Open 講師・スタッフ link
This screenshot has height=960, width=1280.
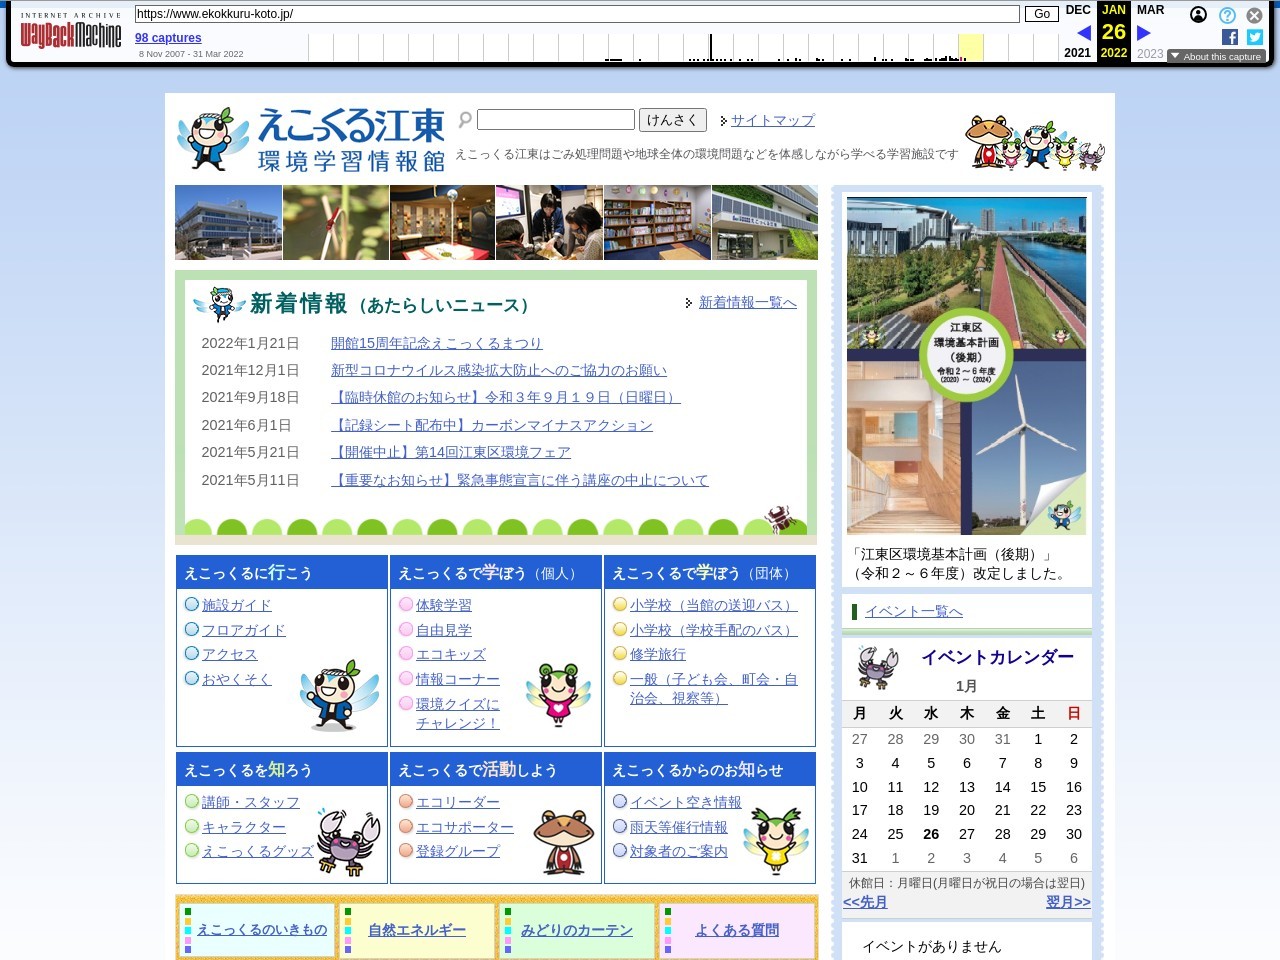251,802
